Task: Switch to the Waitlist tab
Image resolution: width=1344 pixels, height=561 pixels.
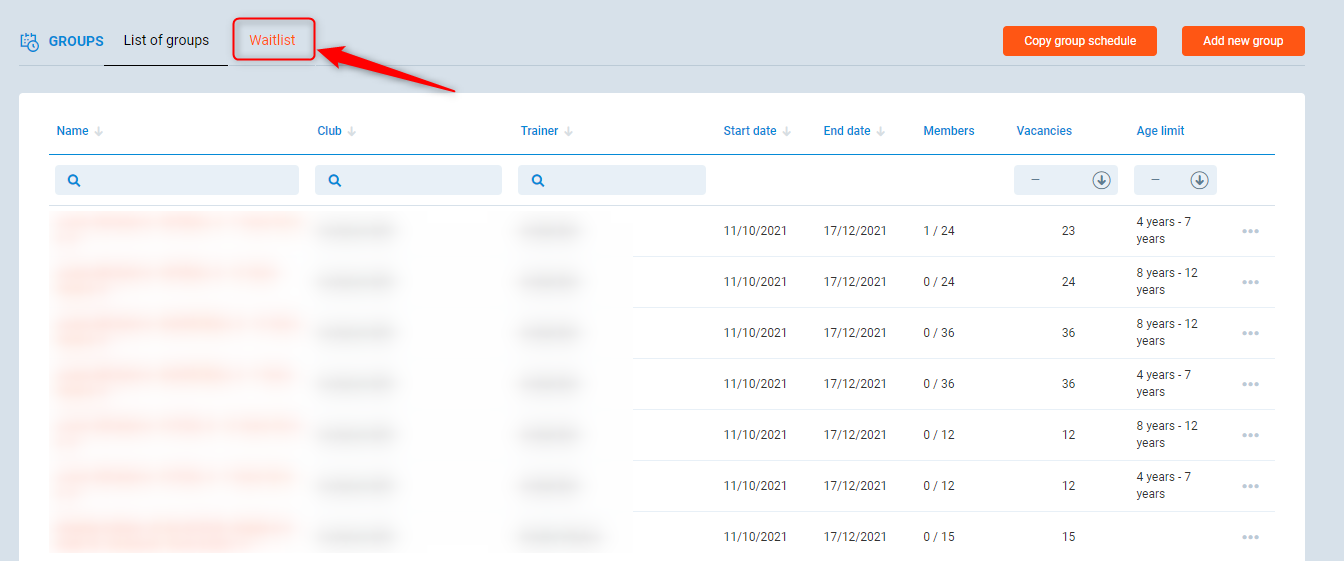Action: coord(272,41)
